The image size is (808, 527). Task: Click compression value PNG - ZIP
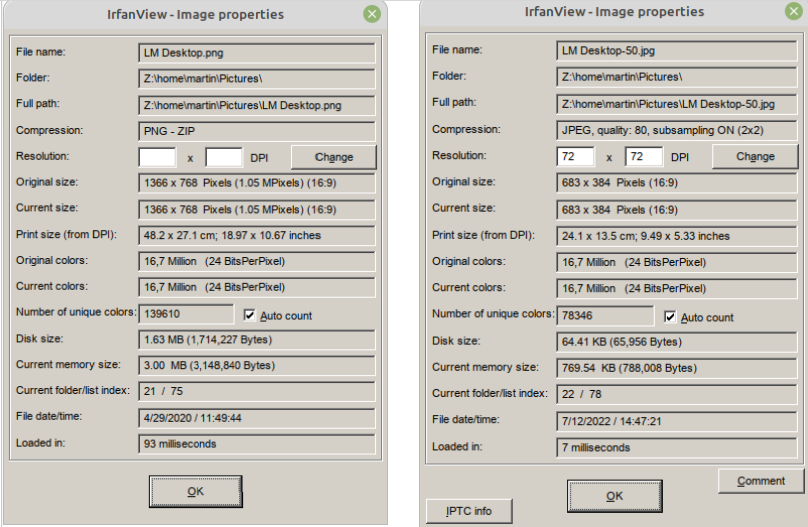[257, 131]
